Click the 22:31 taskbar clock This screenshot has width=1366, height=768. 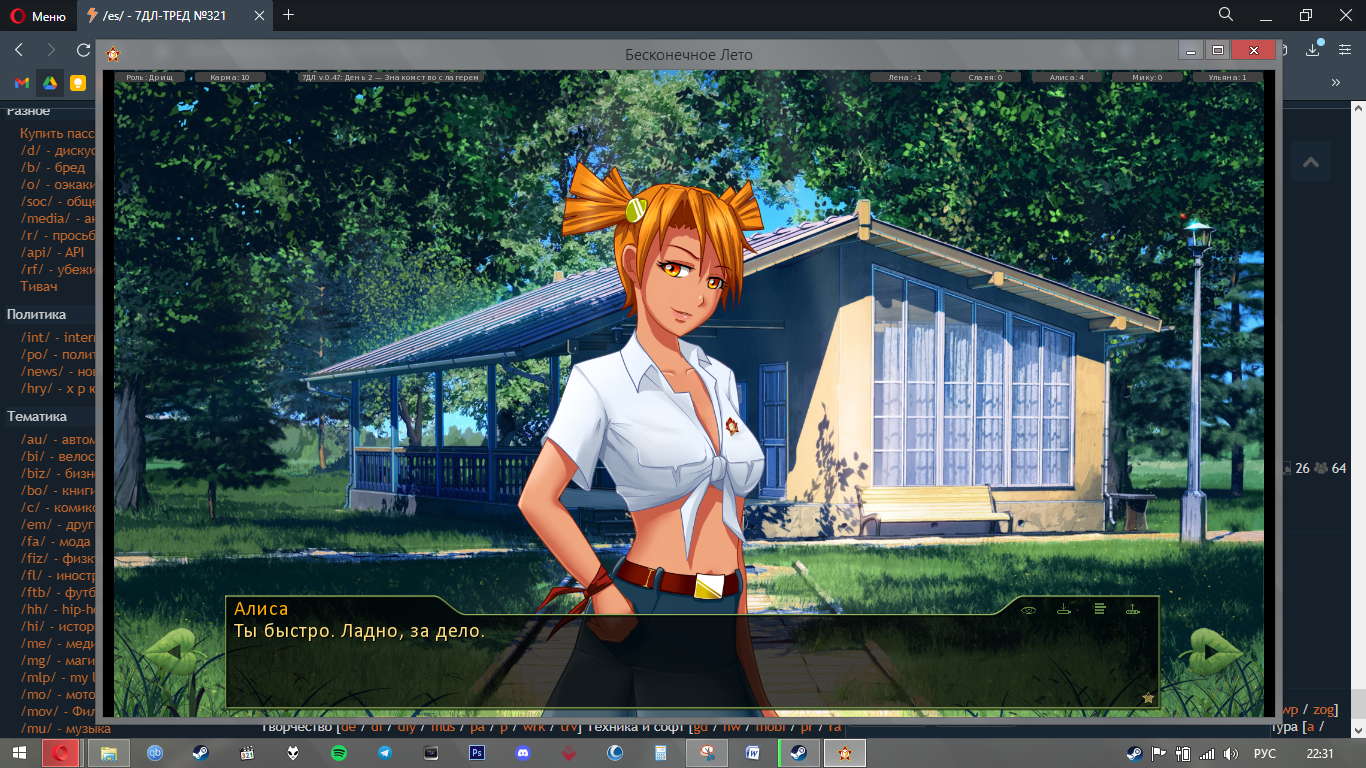(1320, 753)
